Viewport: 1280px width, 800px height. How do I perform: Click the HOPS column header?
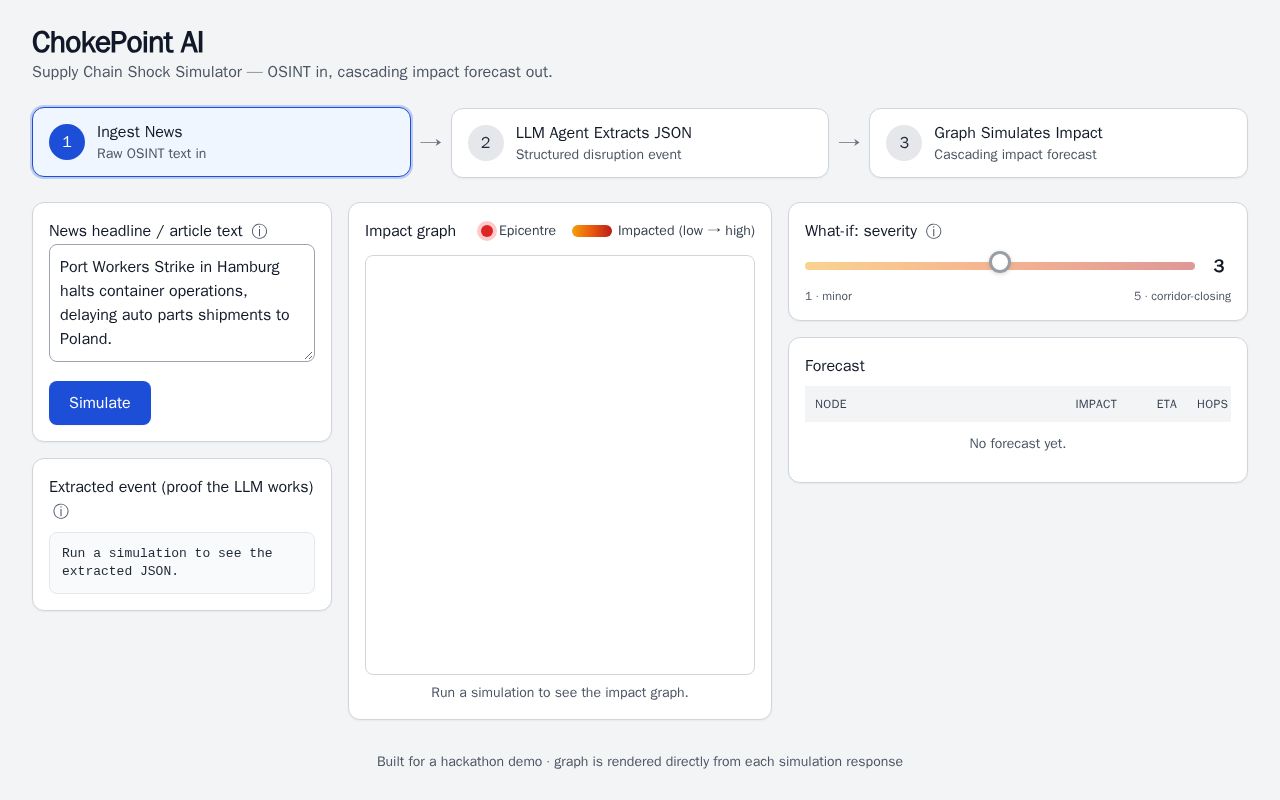tap(1212, 404)
